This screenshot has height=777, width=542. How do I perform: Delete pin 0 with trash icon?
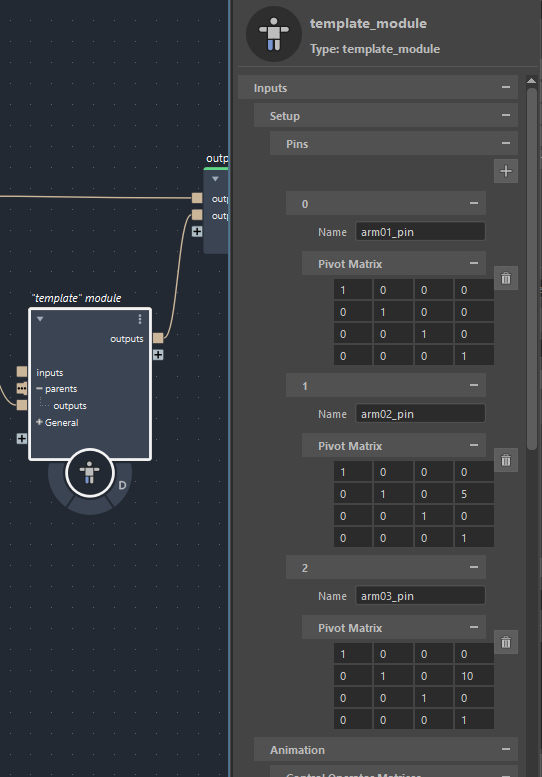pyautogui.click(x=505, y=278)
